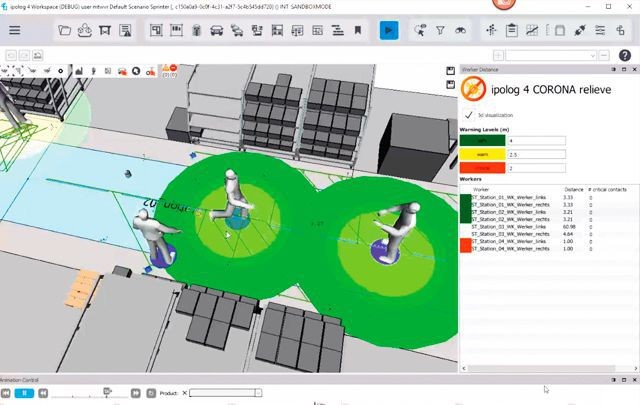Close the Animation Control panel
This screenshot has width=640, height=405.
pos(634,380)
